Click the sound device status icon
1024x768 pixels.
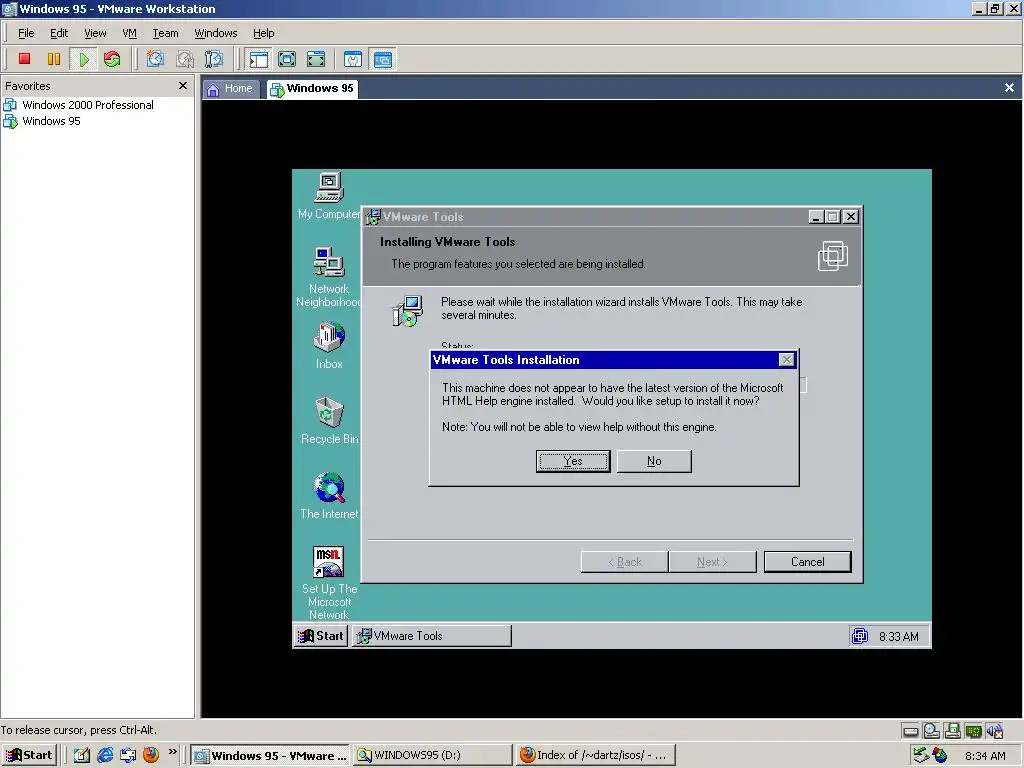coord(995,731)
